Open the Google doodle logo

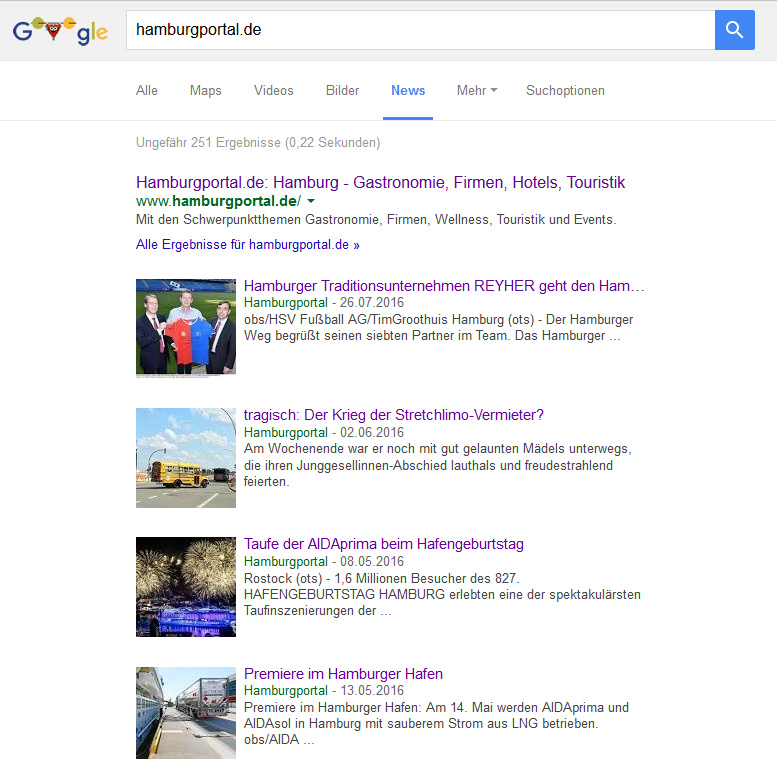(60, 31)
